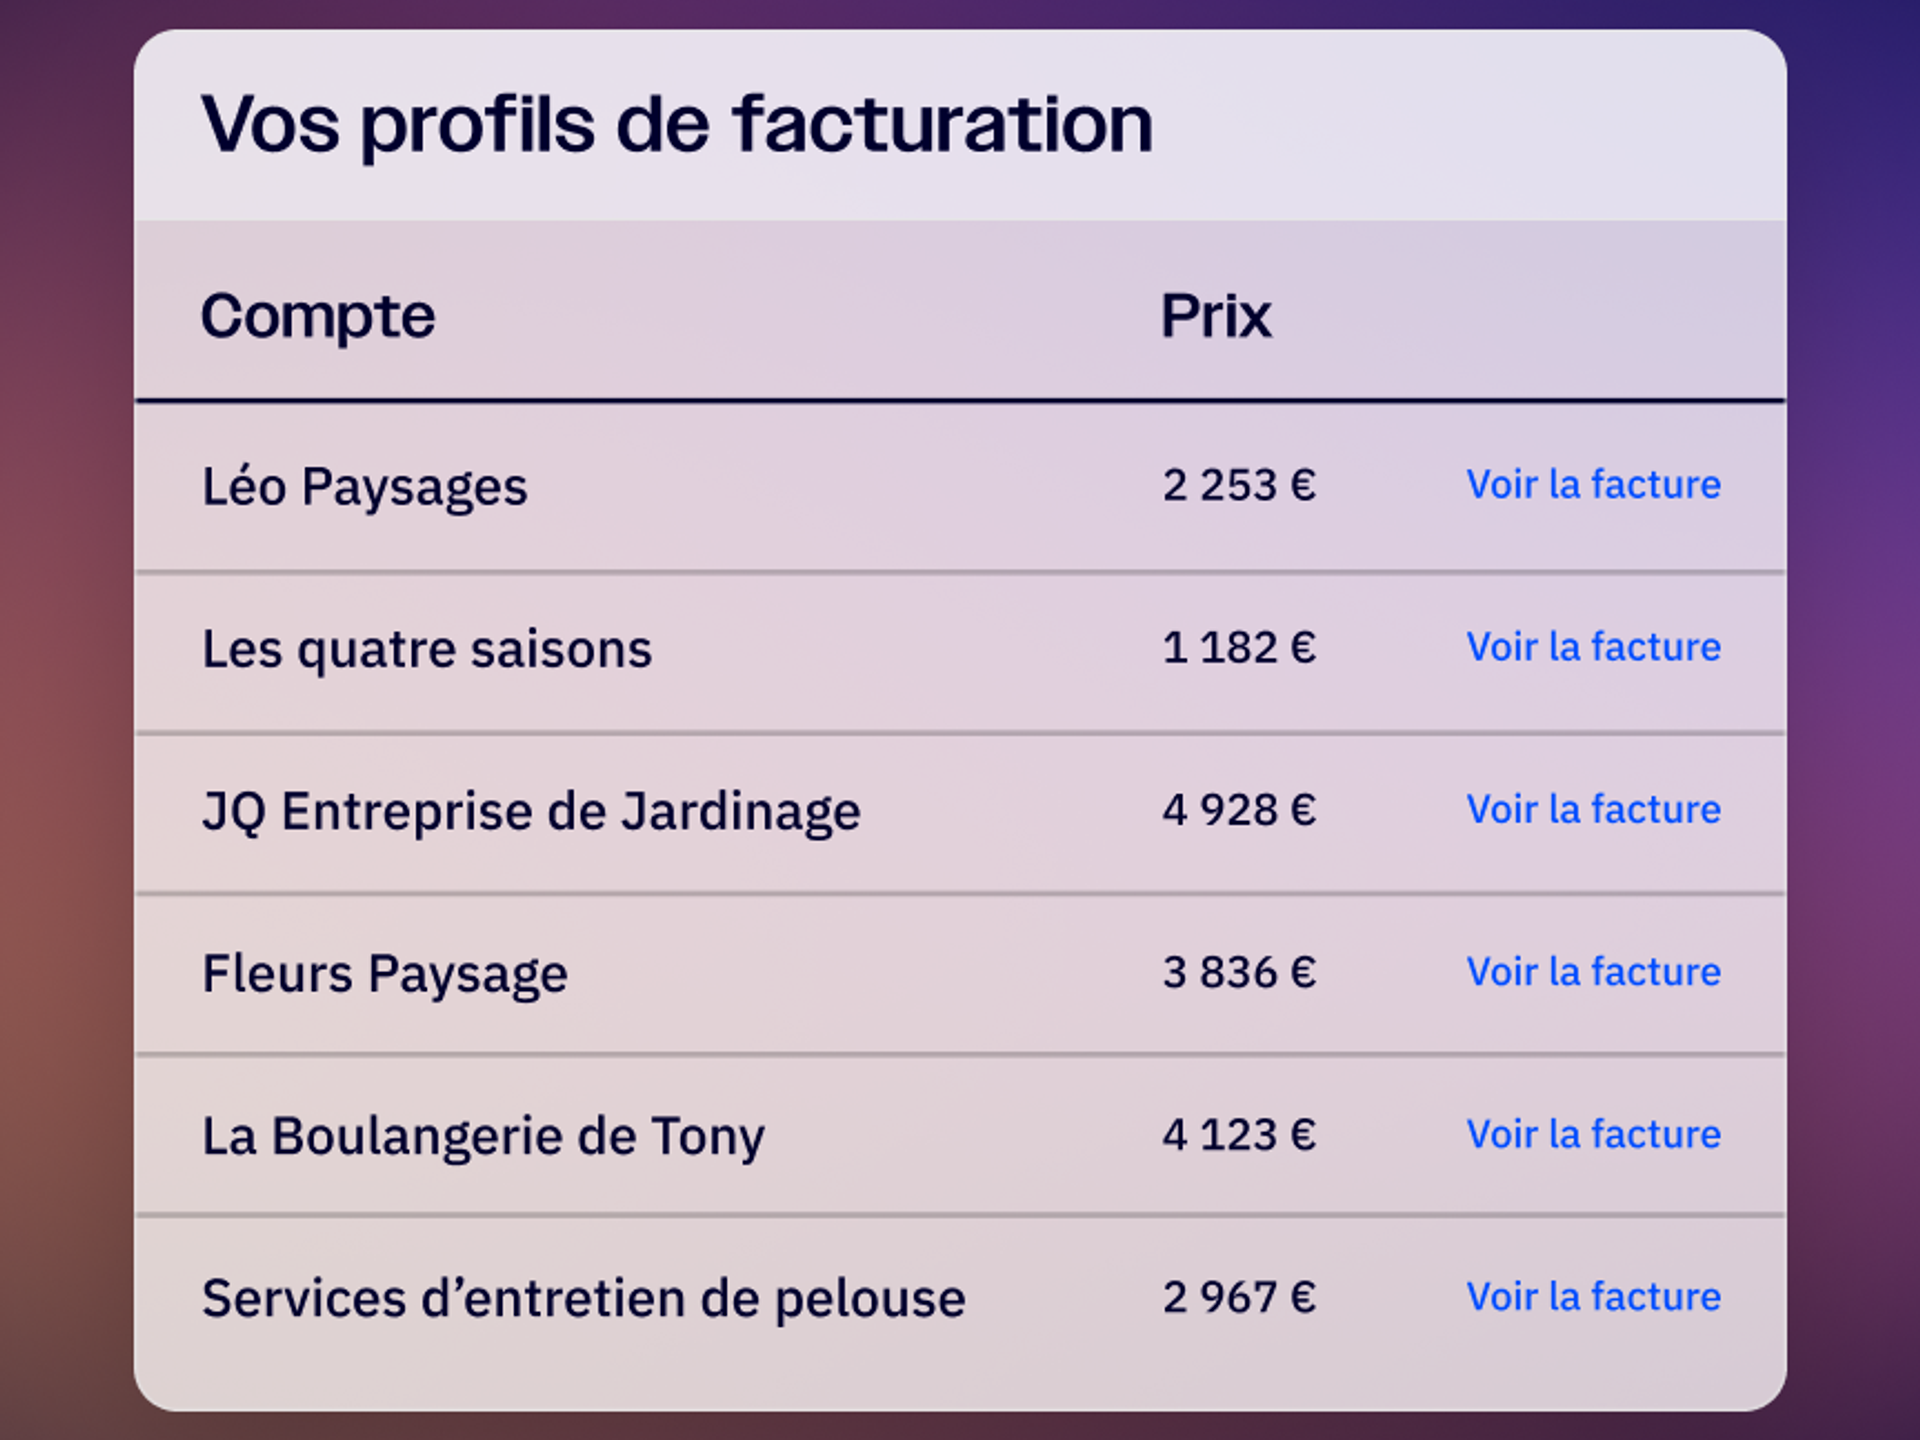Open the invoice link for Léo Paysages

coord(1593,485)
